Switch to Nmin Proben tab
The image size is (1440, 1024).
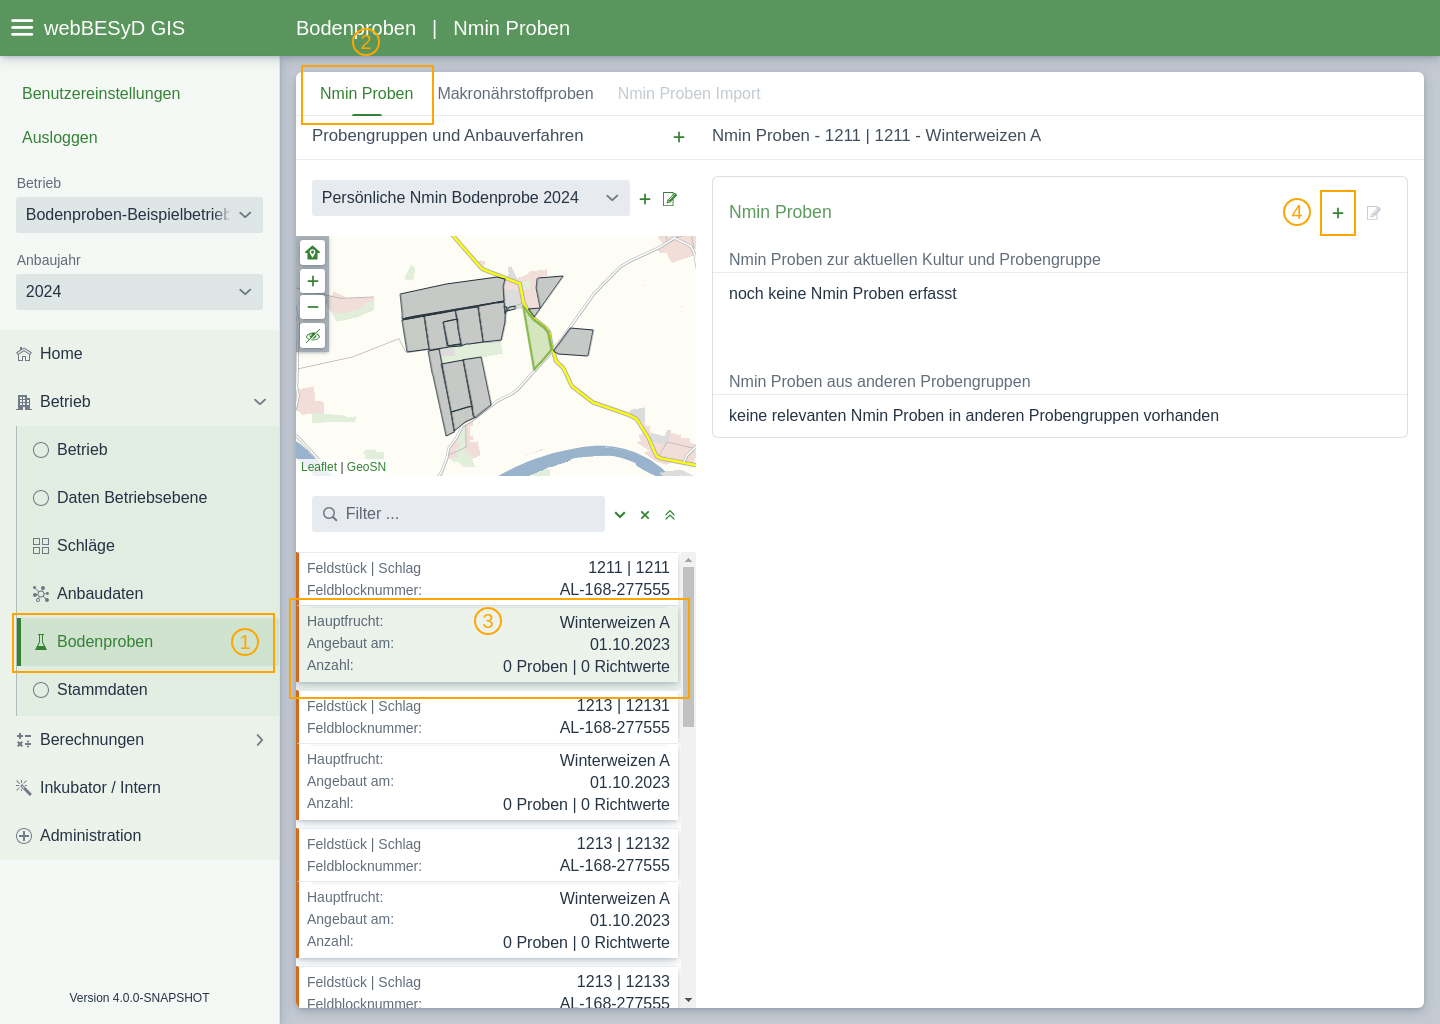point(367,94)
